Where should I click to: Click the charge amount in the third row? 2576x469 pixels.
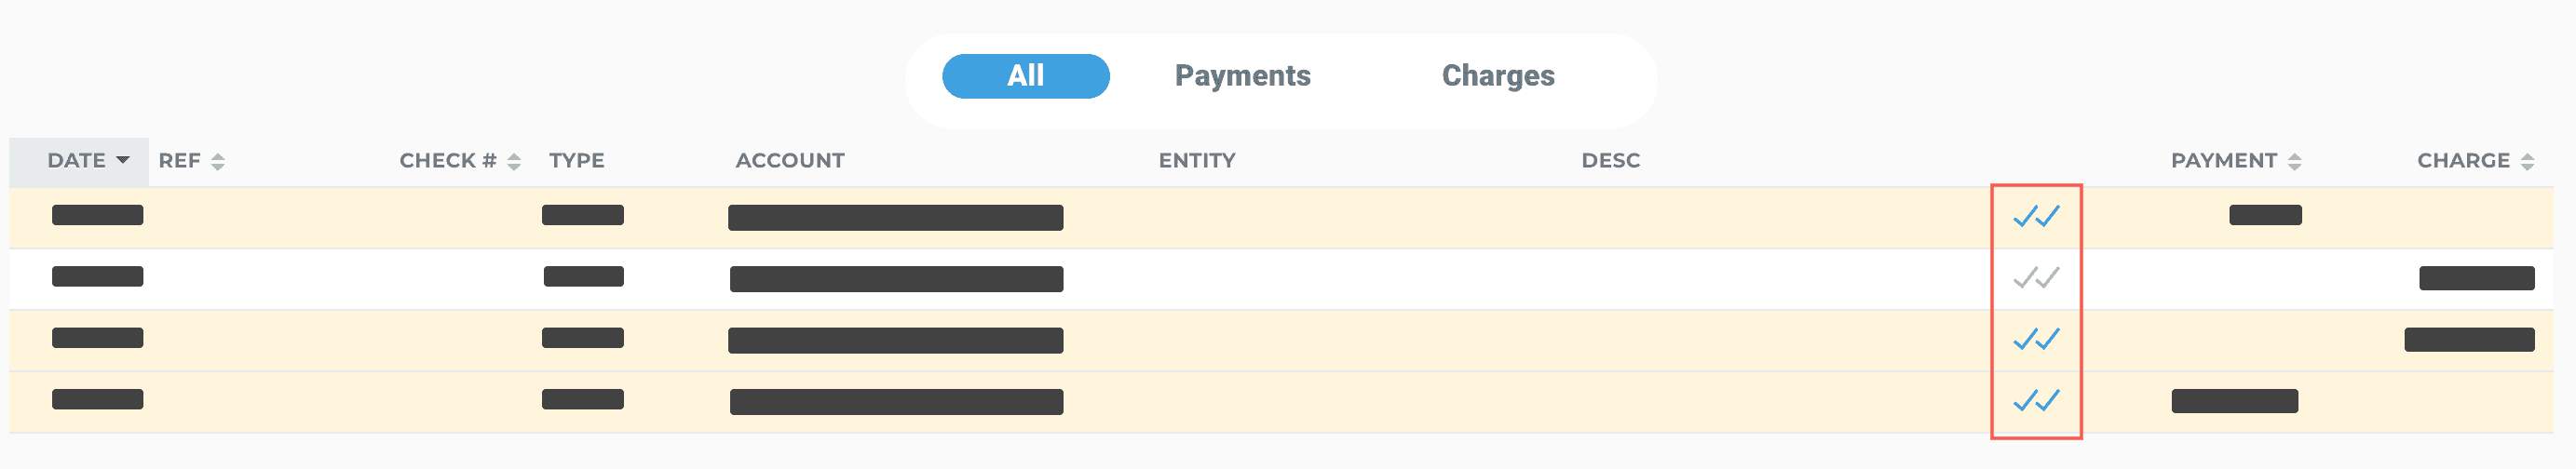pyautogui.click(x=2469, y=340)
